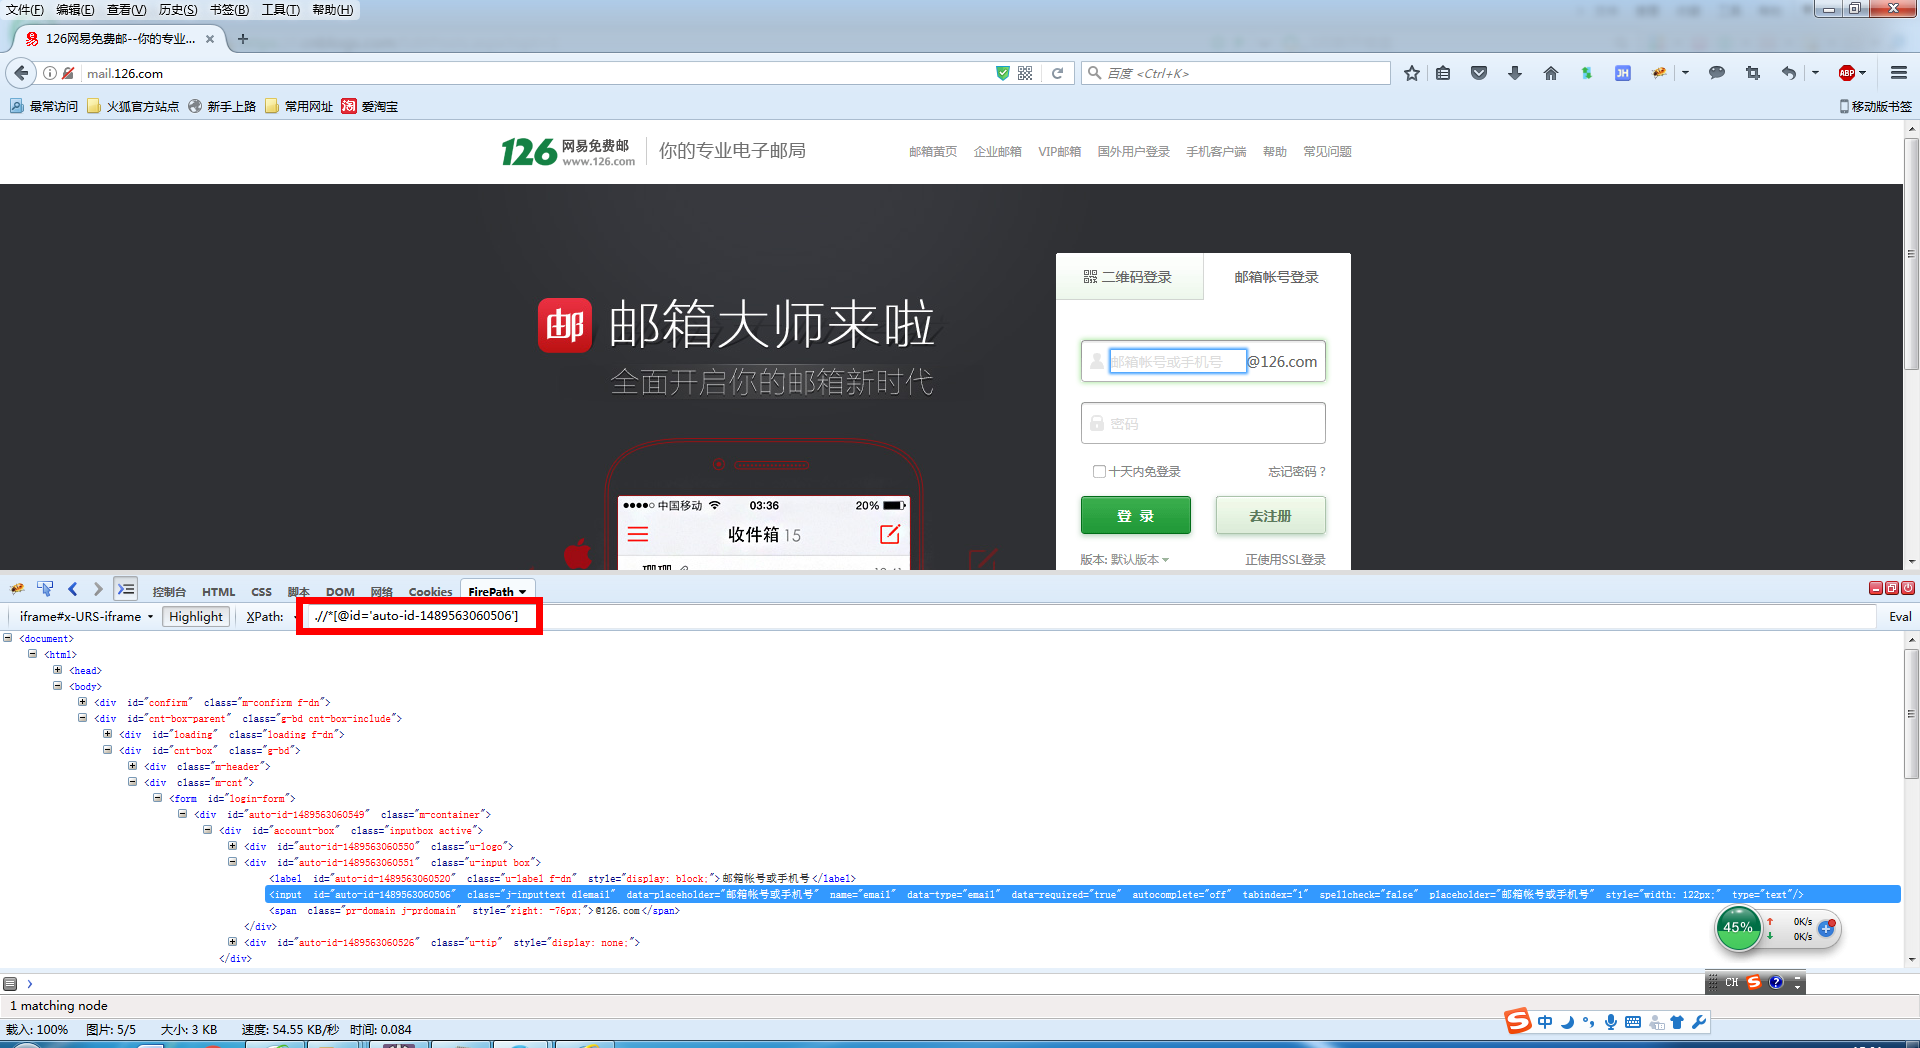
Task: Switch to the Firebug Cookies tab
Action: pyautogui.click(x=430, y=592)
